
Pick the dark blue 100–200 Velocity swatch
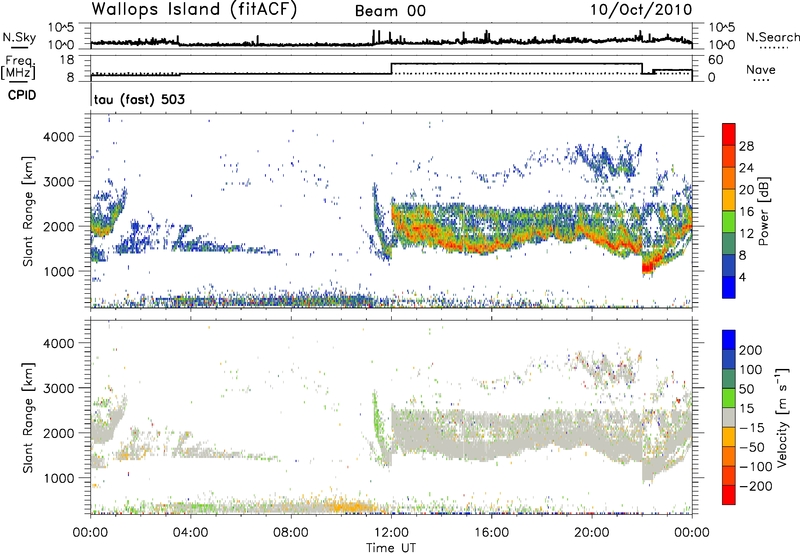pyautogui.click(x=729, y=360)
